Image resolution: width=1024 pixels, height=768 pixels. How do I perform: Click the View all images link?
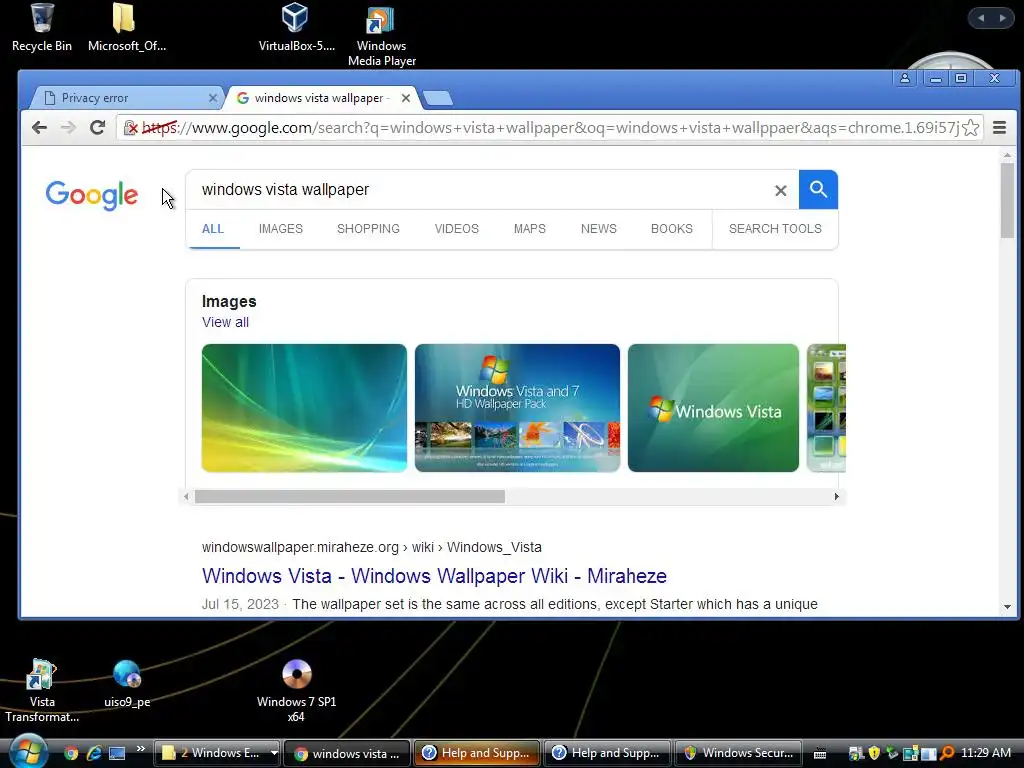coord(225,322)
